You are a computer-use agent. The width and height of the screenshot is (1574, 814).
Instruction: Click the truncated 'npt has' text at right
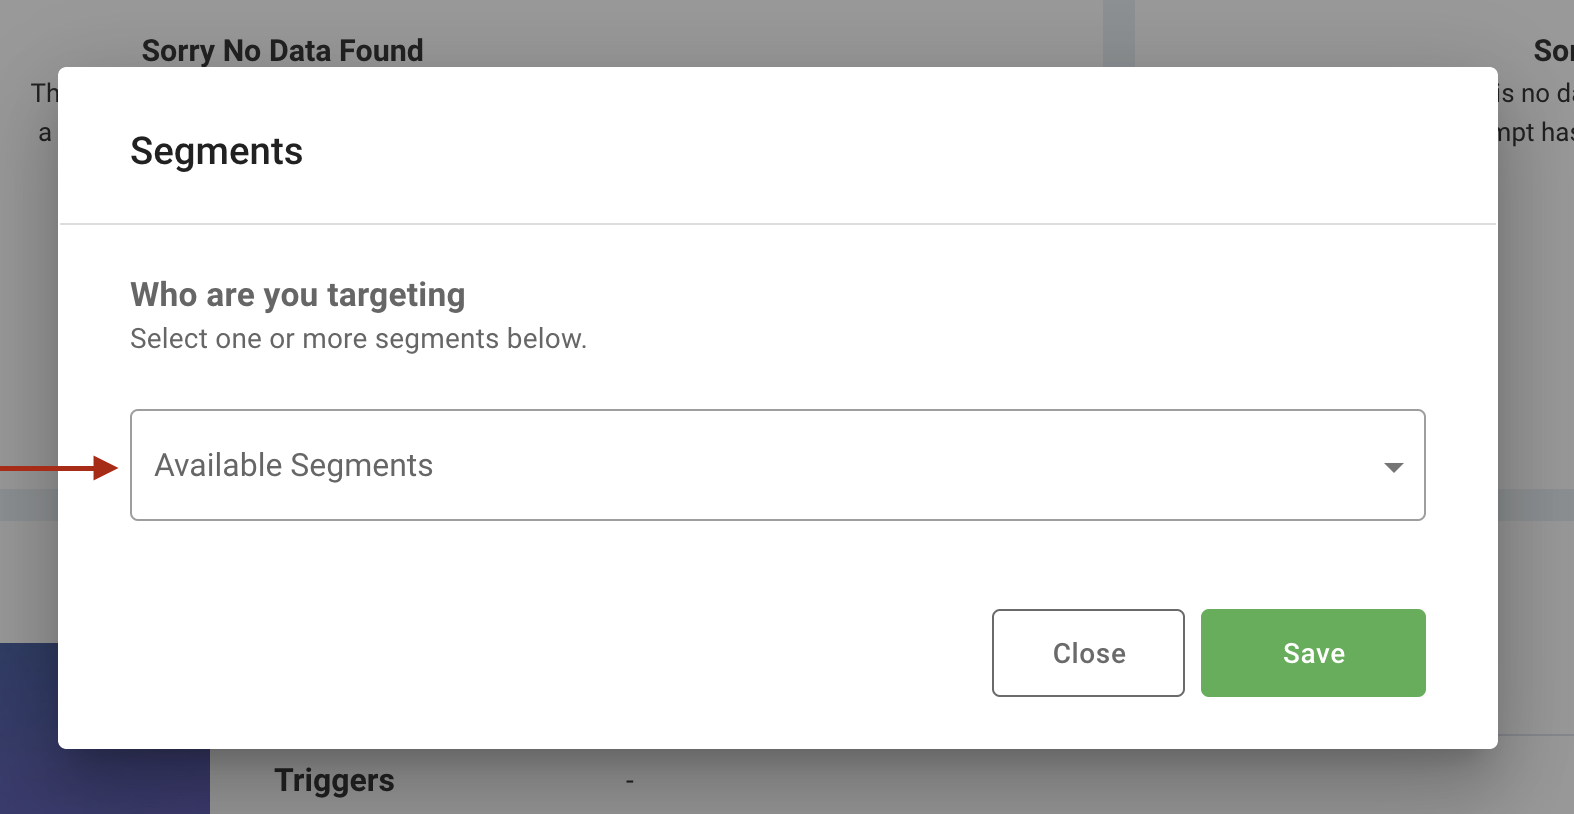[x=1536, y=132]
